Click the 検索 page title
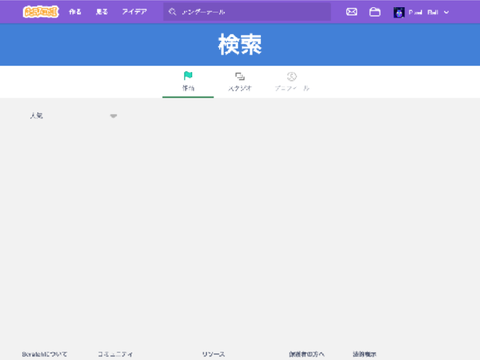This screenshot has width=480, height=360. click(240, 45)
